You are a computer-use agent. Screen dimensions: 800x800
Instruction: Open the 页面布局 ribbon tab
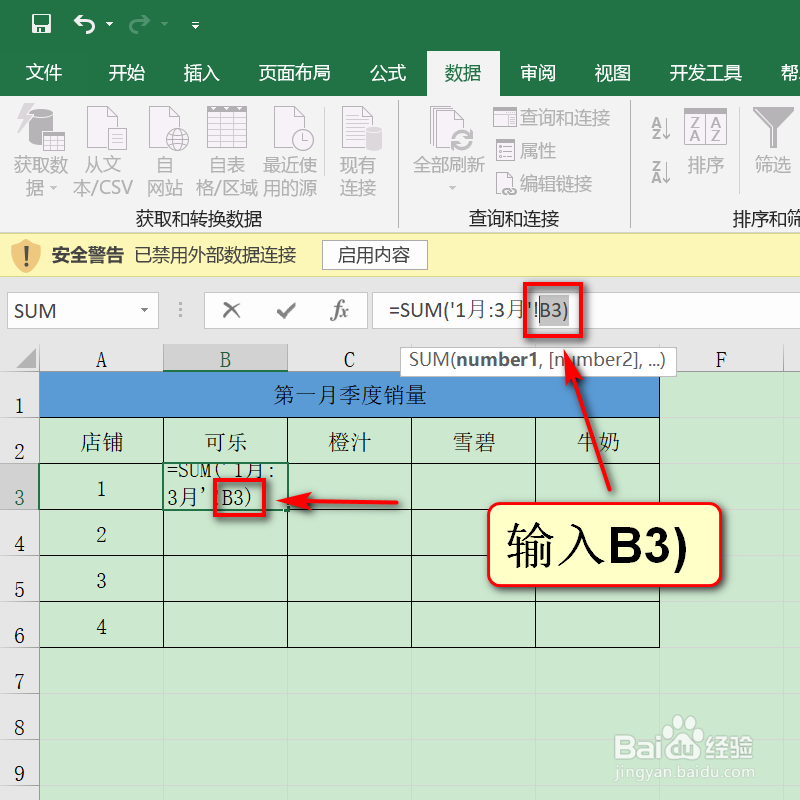(x=294, y=72)
